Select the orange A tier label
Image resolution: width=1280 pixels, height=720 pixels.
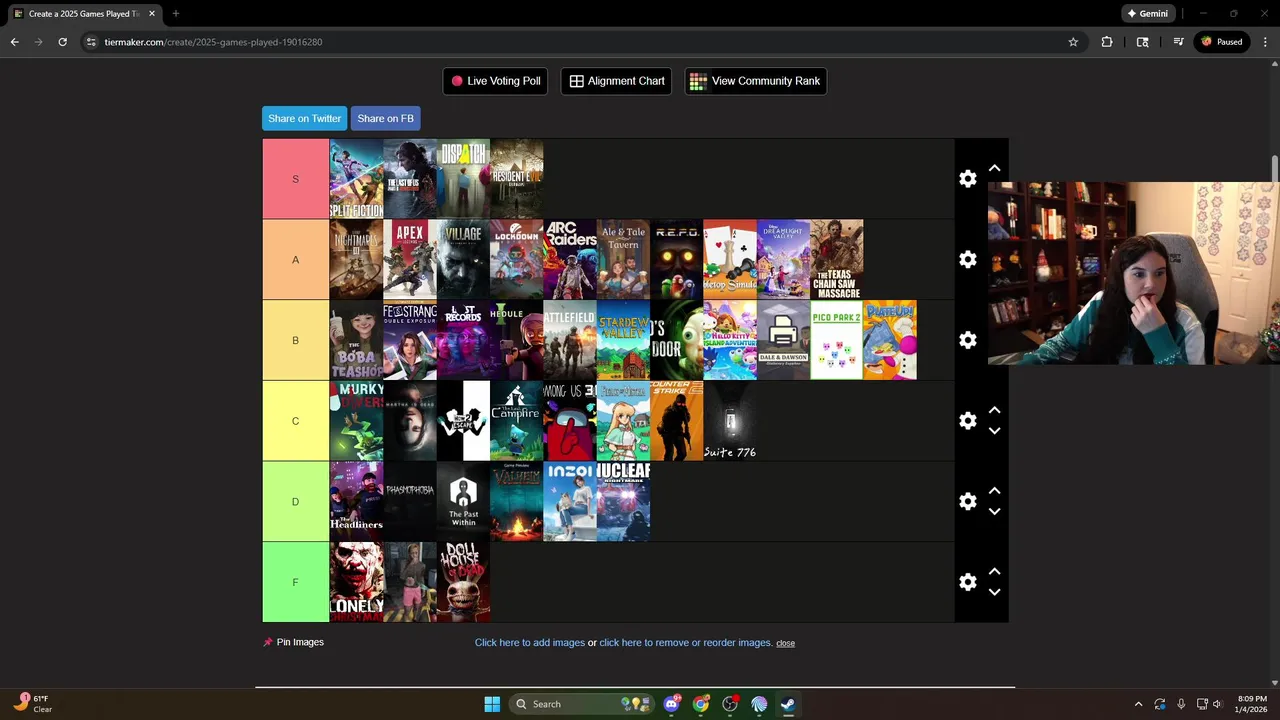tap(295, 259)
